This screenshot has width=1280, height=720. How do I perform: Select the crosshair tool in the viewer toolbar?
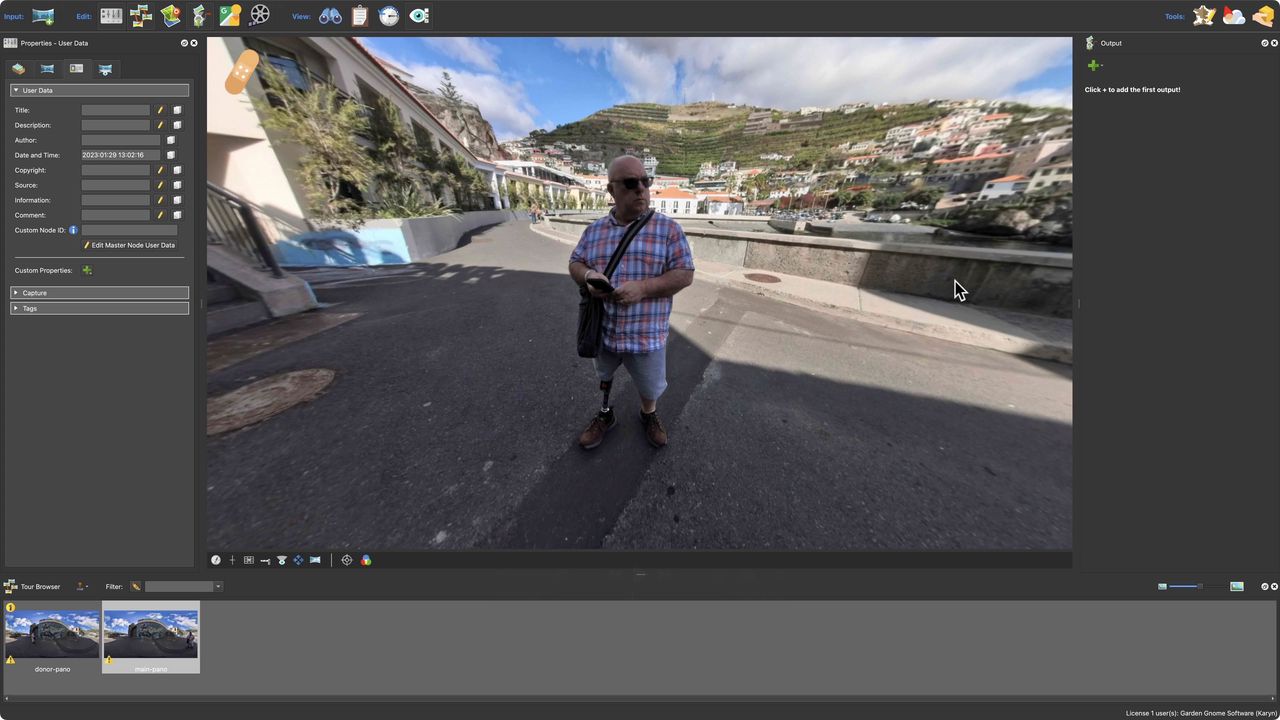[x=232, y=560]
